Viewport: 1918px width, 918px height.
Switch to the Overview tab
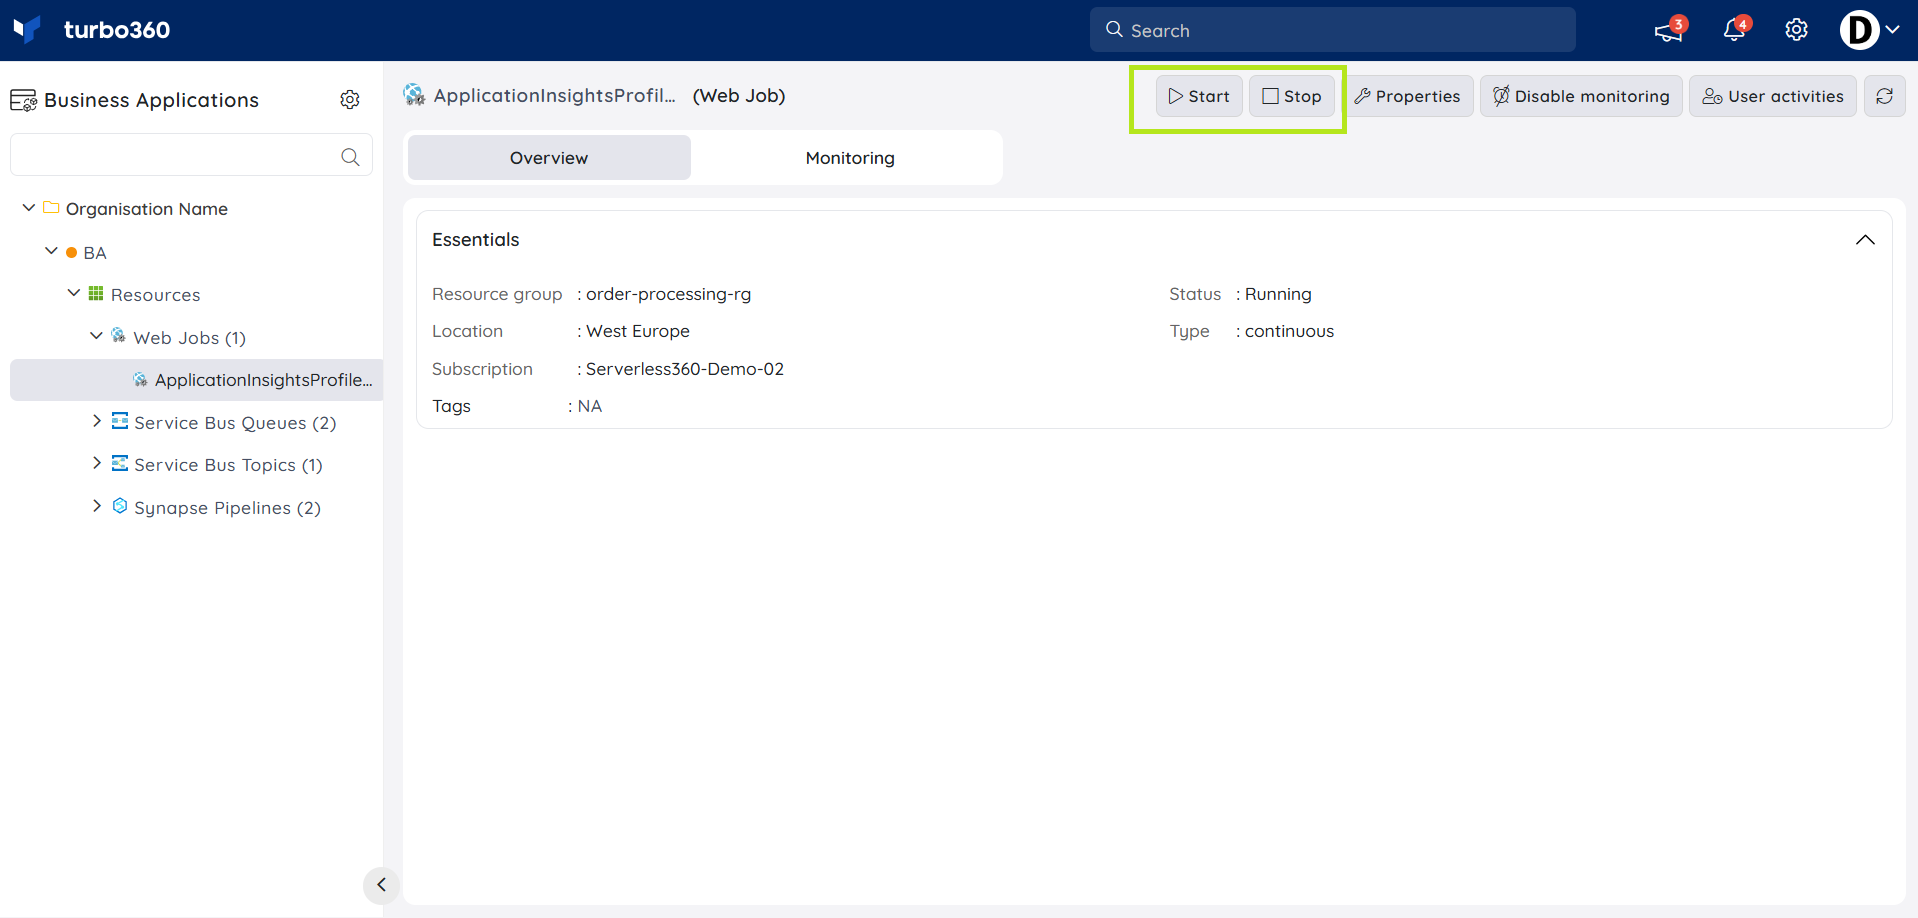pos(549,158)
